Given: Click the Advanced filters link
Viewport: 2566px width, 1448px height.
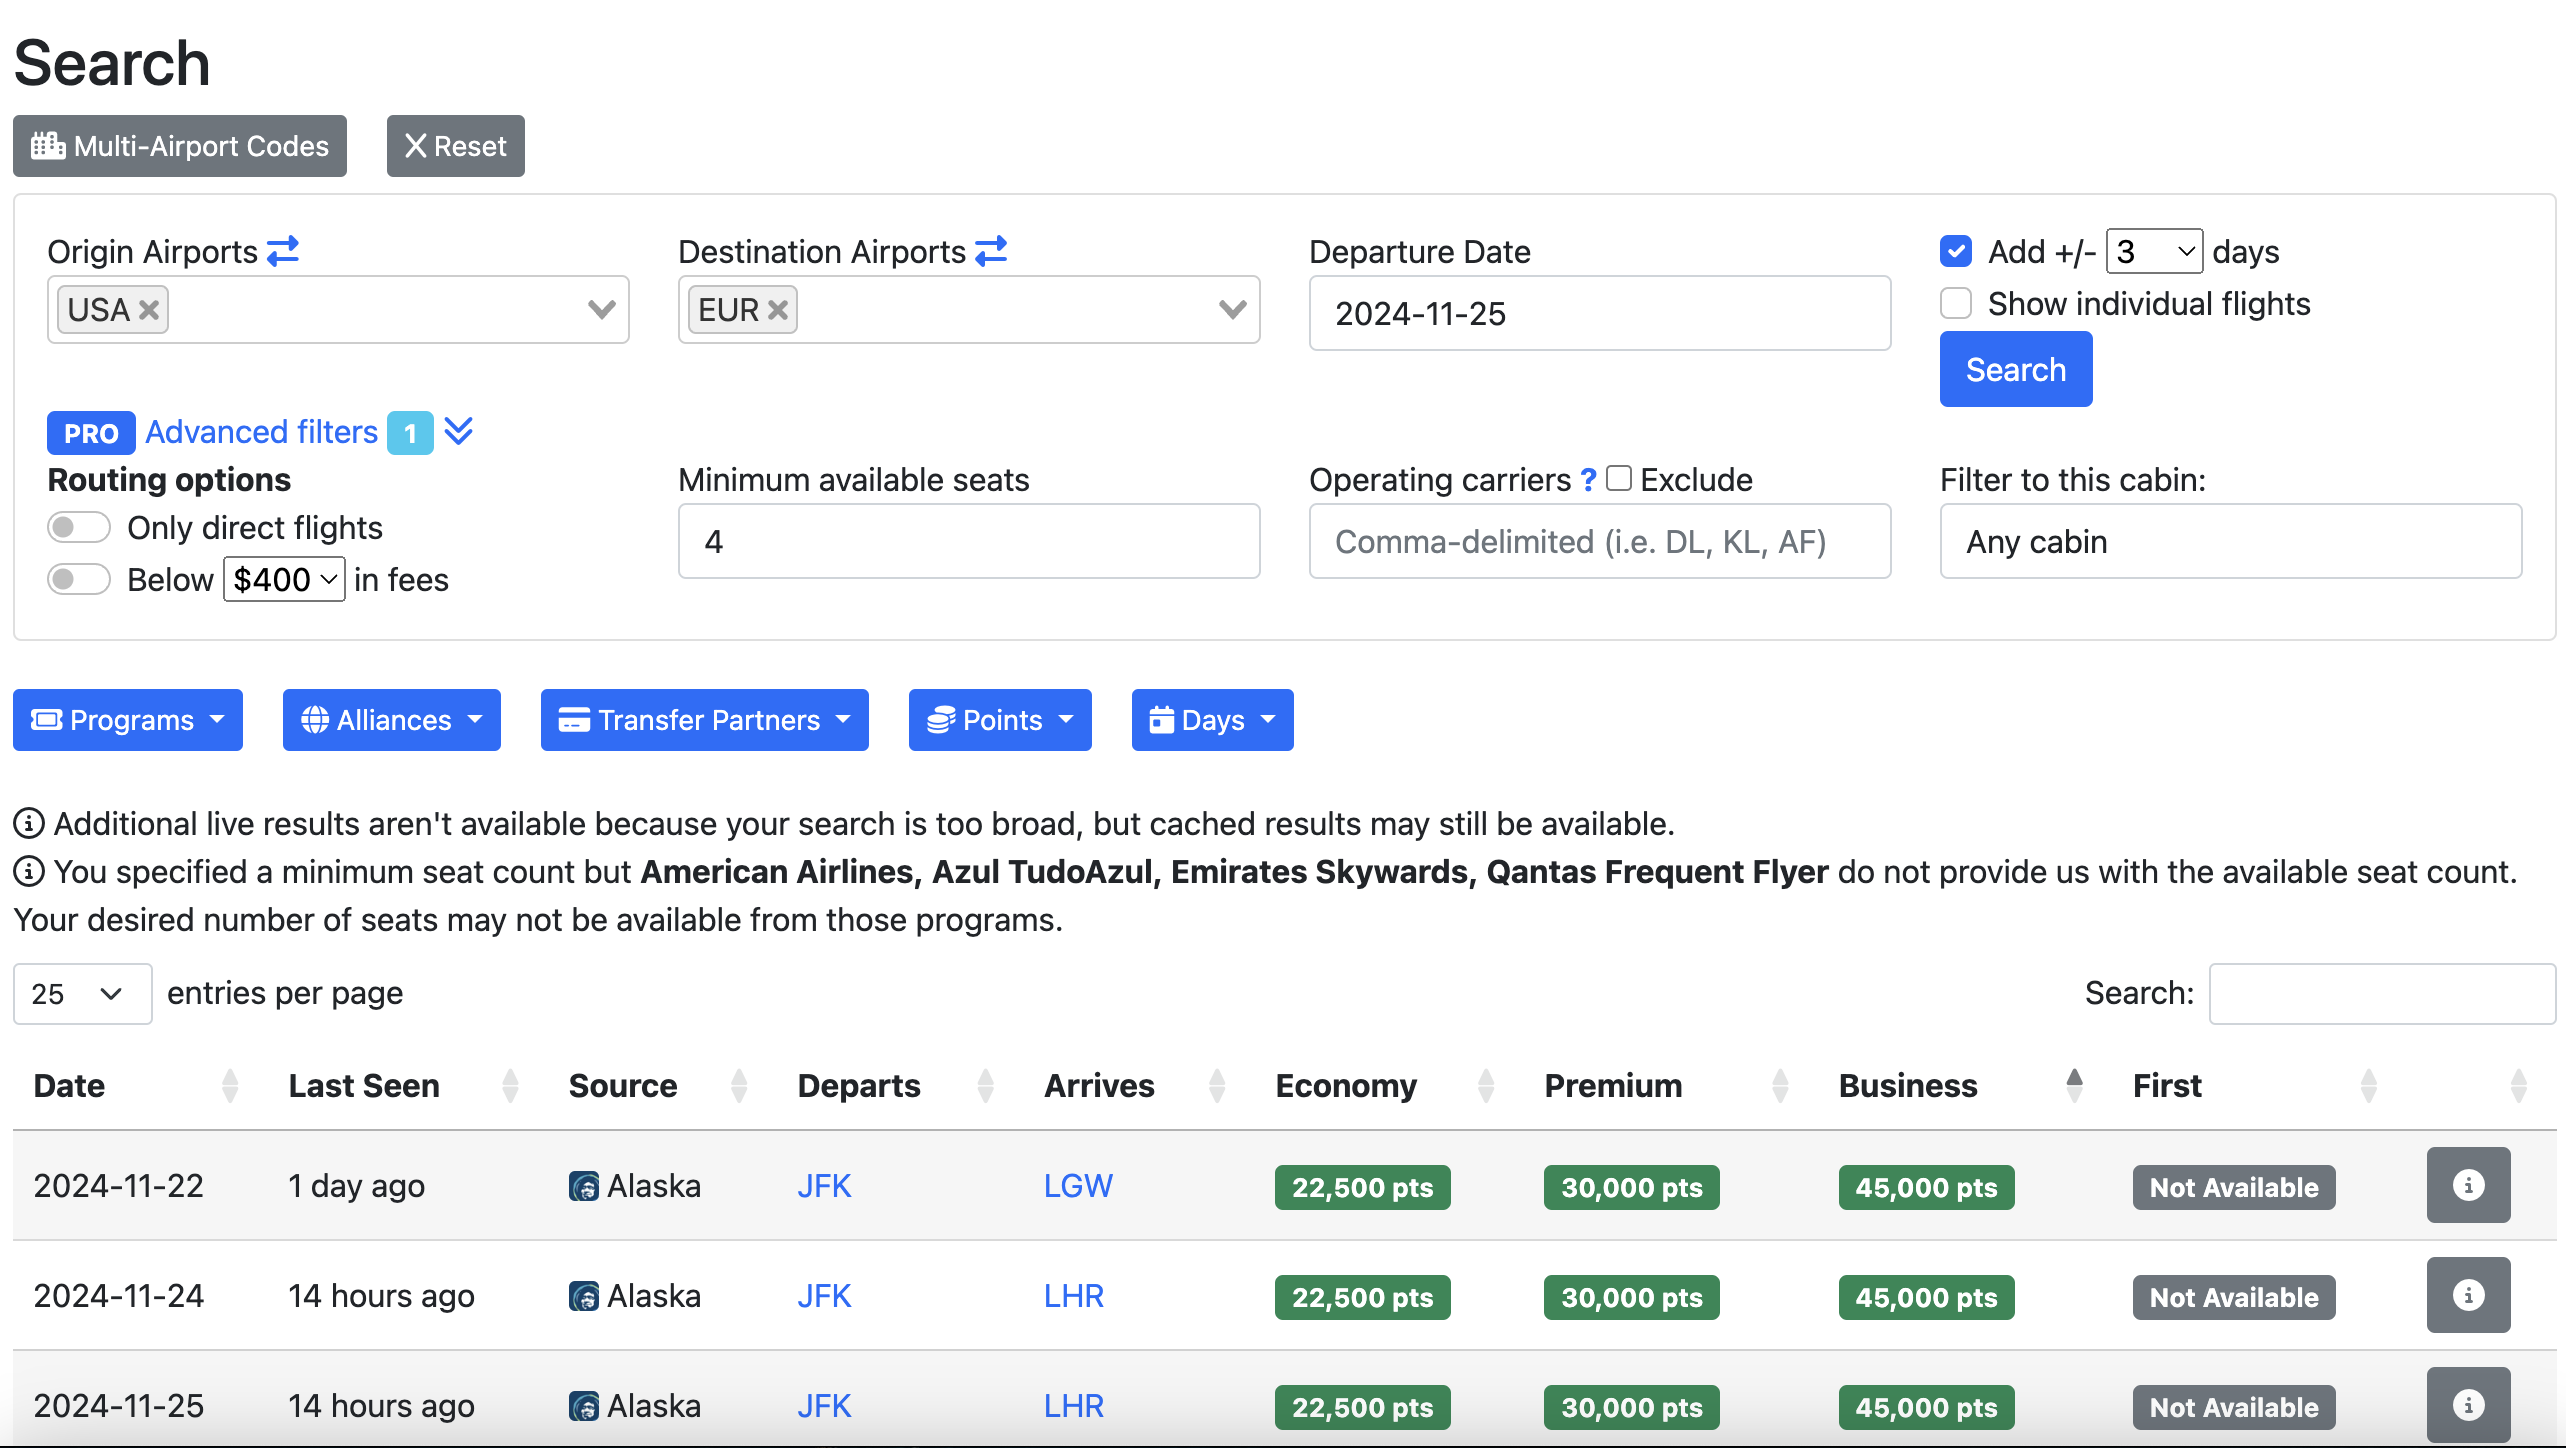Looking at the screenshot, I should point(261,432).
